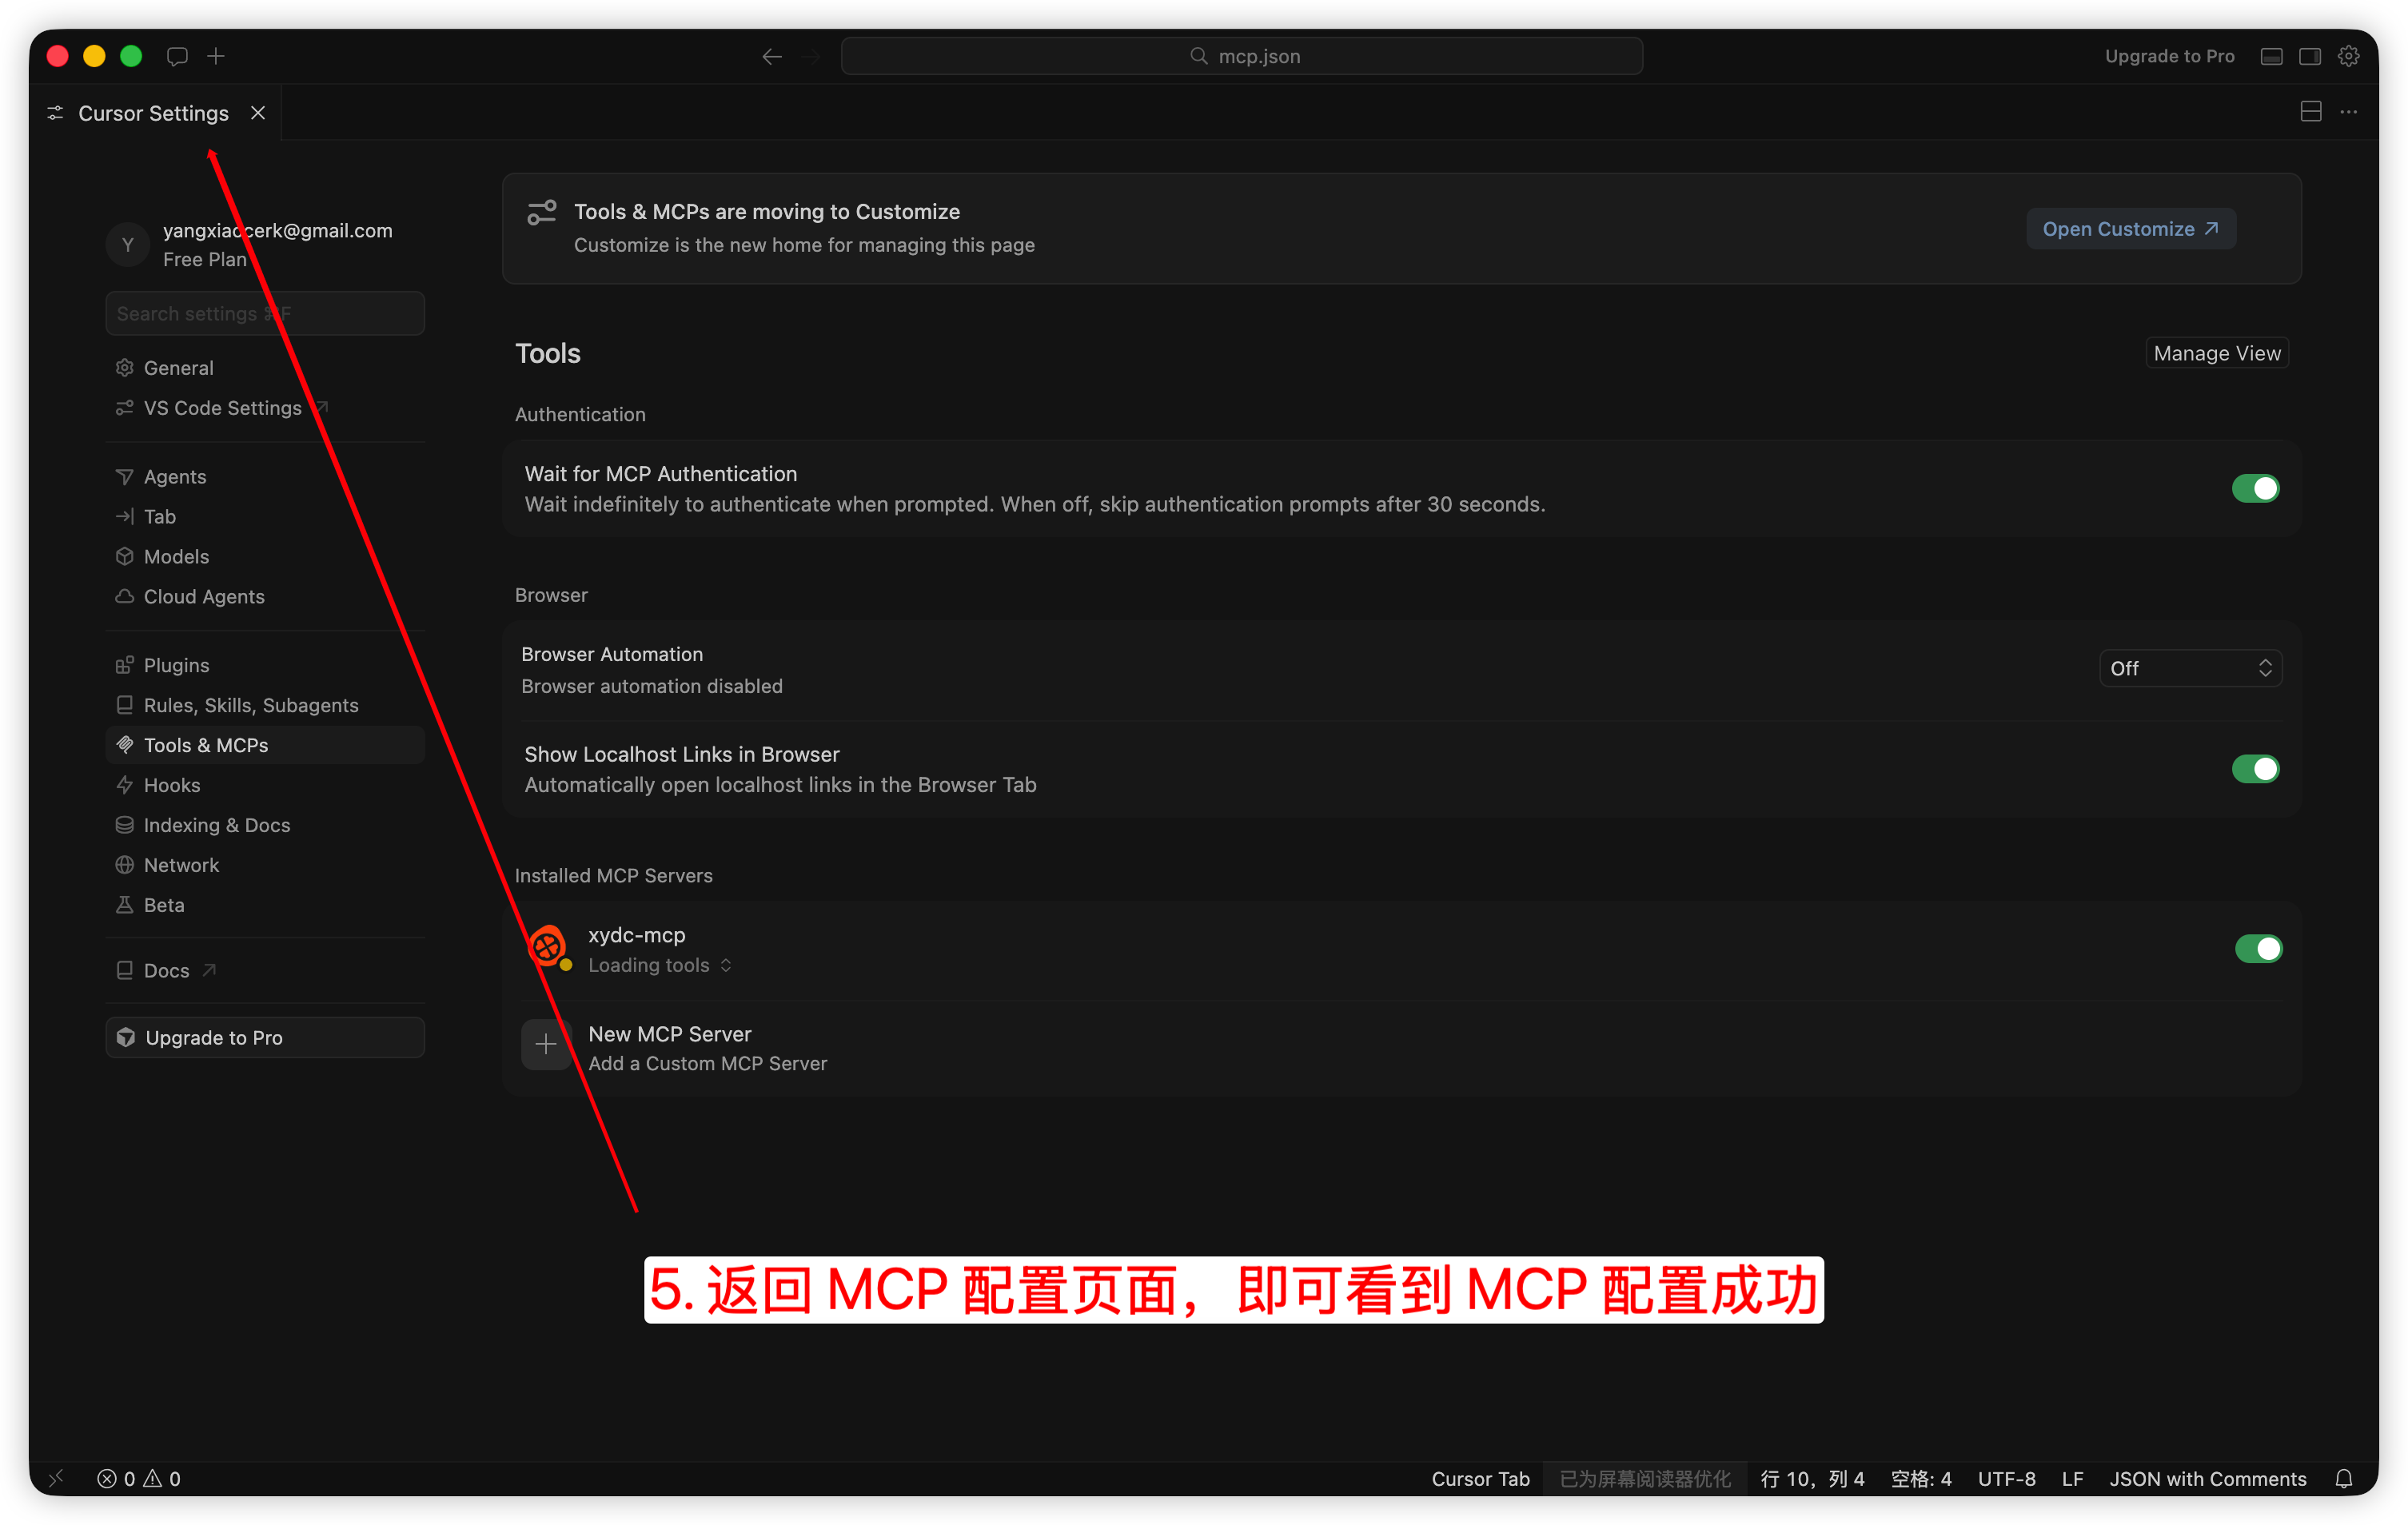Expand the Loading tools list for xydc-mcp
Screen dimensions: 2408x1525
(660, 965)
